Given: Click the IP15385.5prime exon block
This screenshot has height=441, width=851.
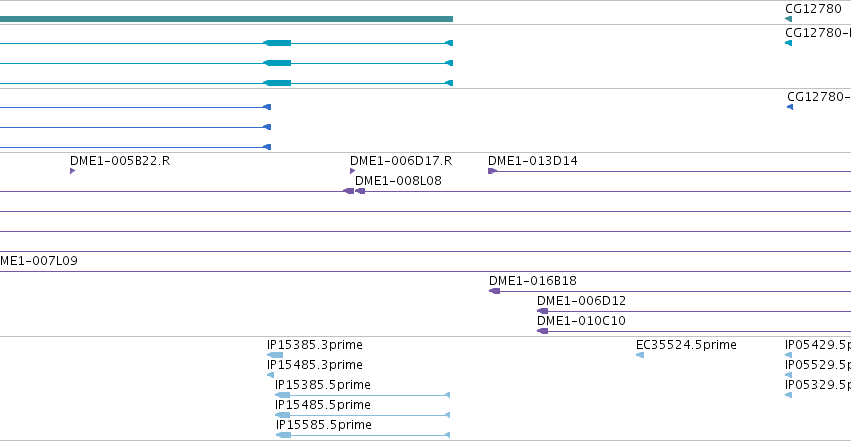Looking at the screenshot, I should 283,395.
